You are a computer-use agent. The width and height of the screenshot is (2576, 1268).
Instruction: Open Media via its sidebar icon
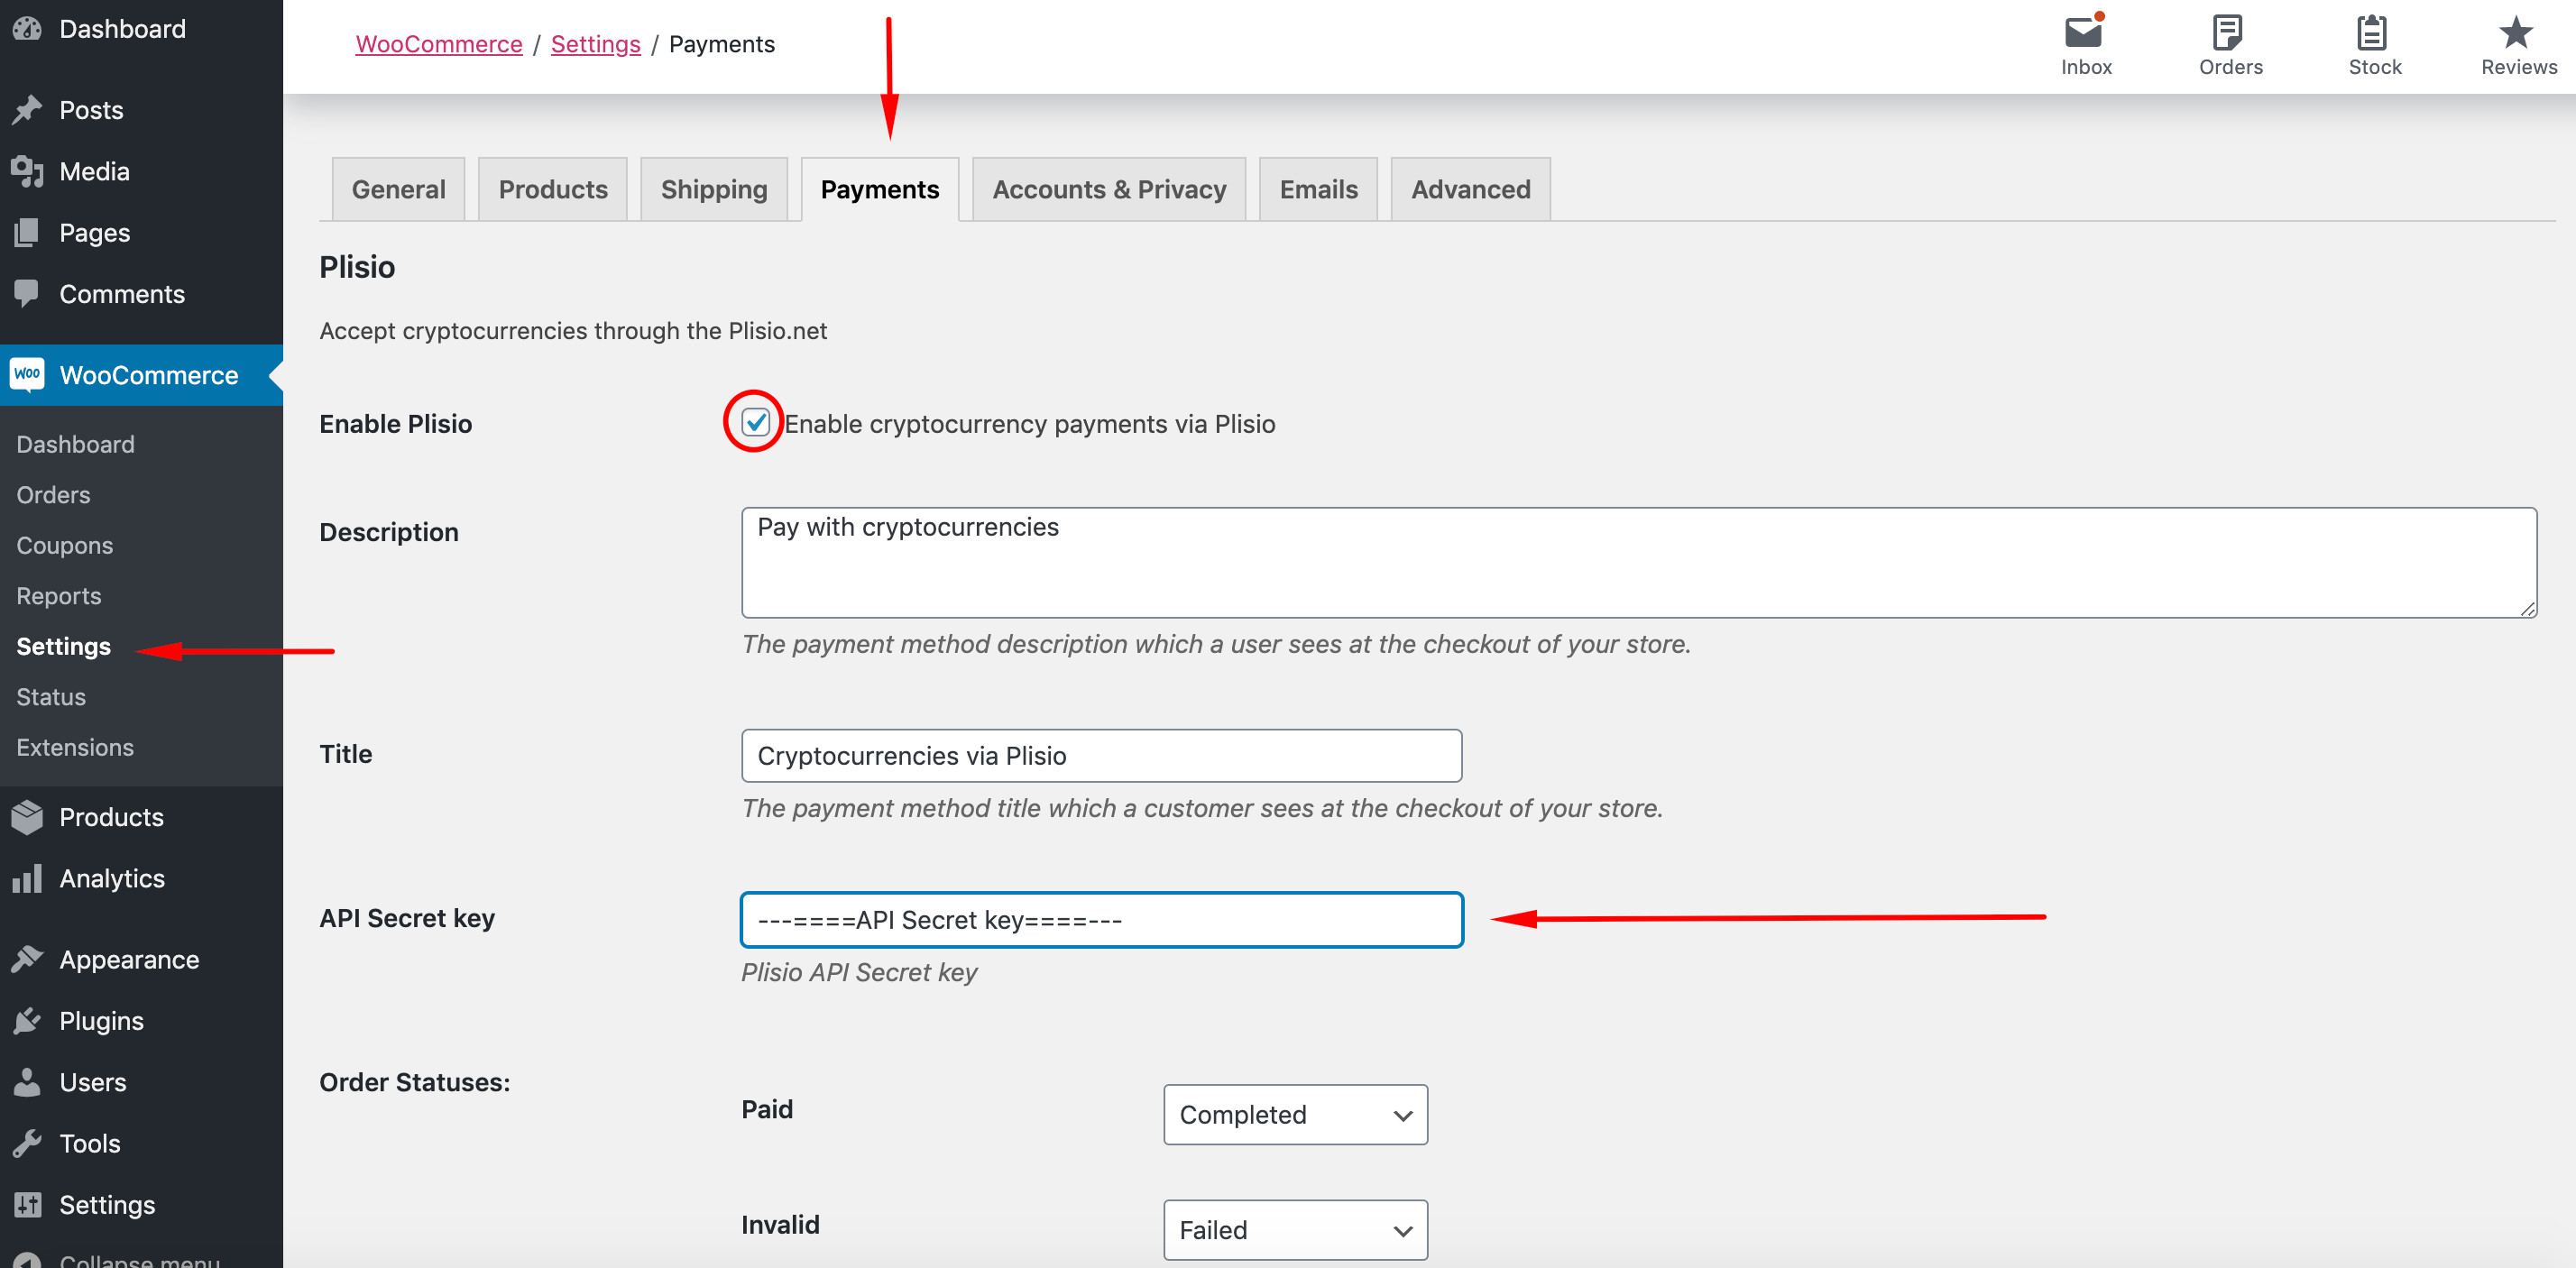coord(27,171)
